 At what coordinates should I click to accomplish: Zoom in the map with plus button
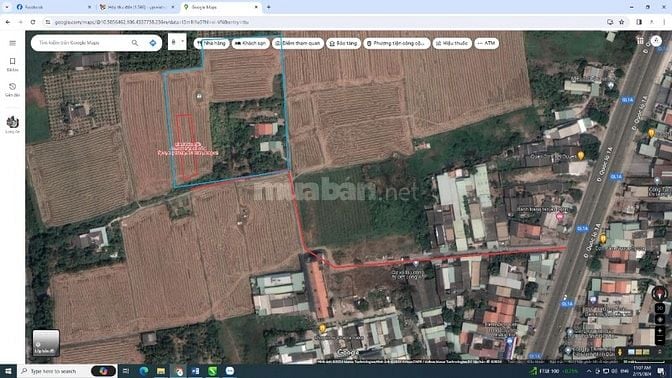pos(660,331)
